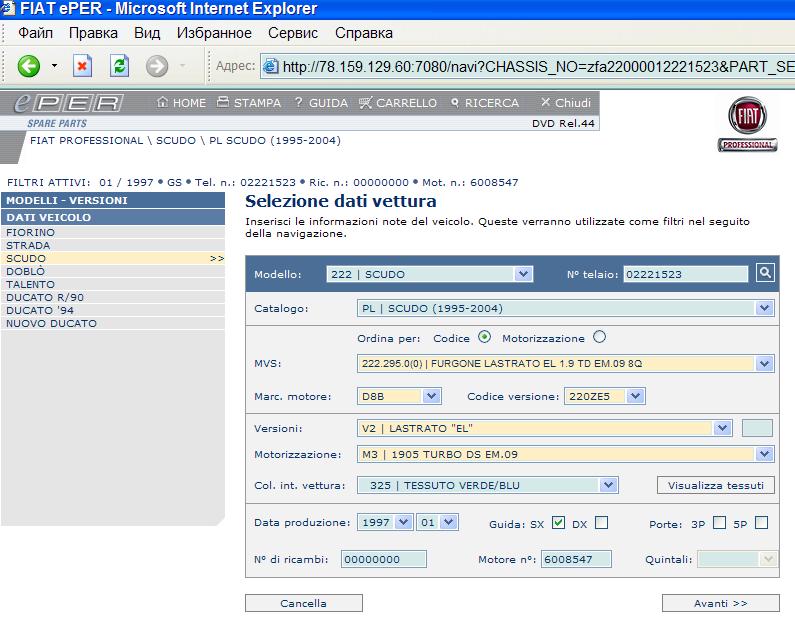
Task: Click STAMPA print in ePER toolbar
Action: pos(249,103)
